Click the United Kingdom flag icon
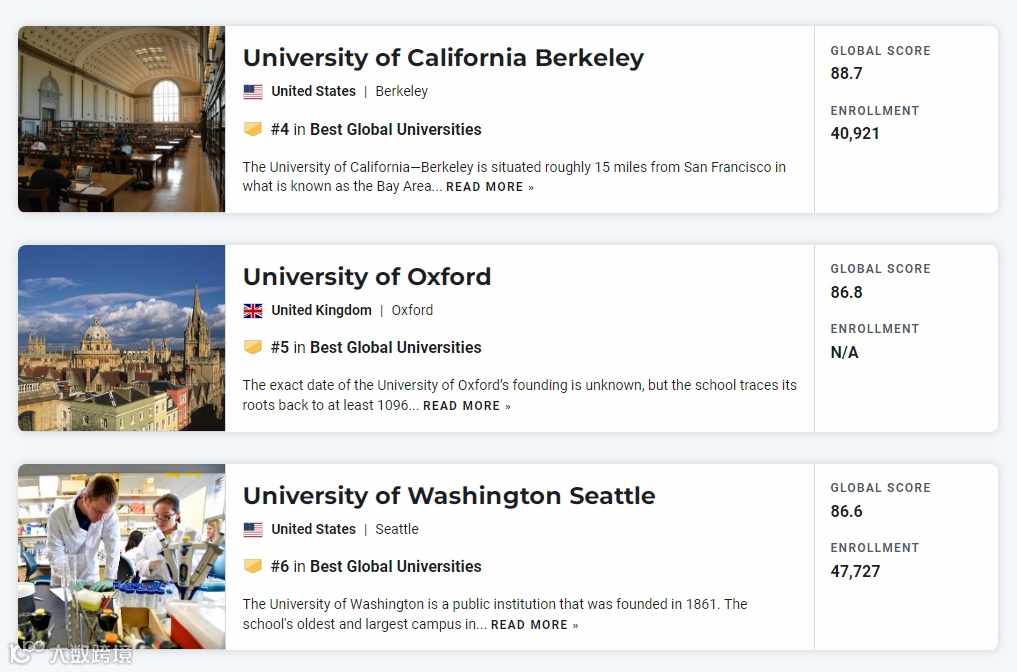Screen dimensions: 1017x672 253,311
